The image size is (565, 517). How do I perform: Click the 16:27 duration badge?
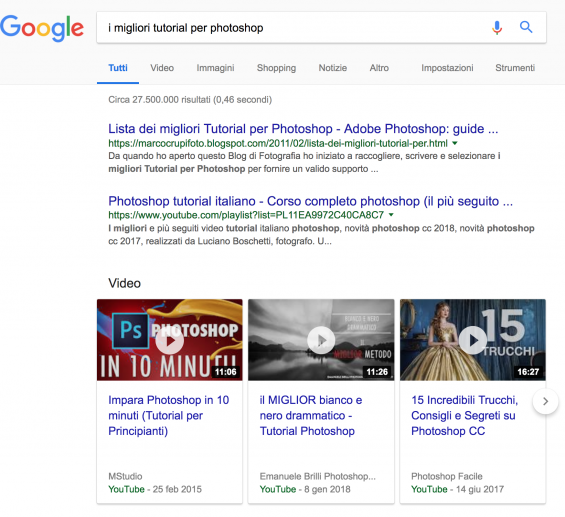528,372
